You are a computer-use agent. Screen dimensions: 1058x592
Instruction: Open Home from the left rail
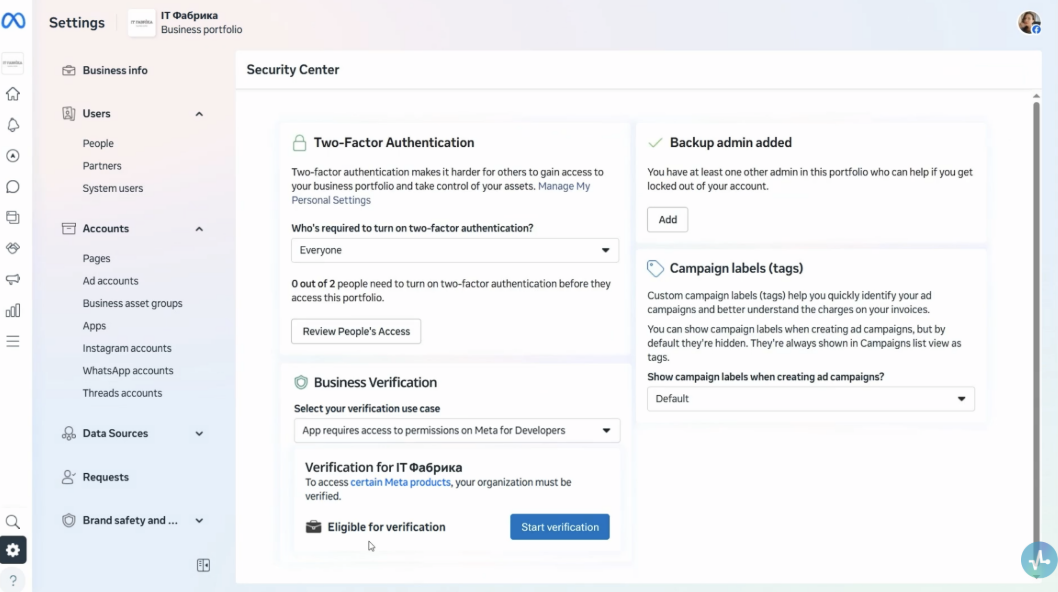click(13, 94)
